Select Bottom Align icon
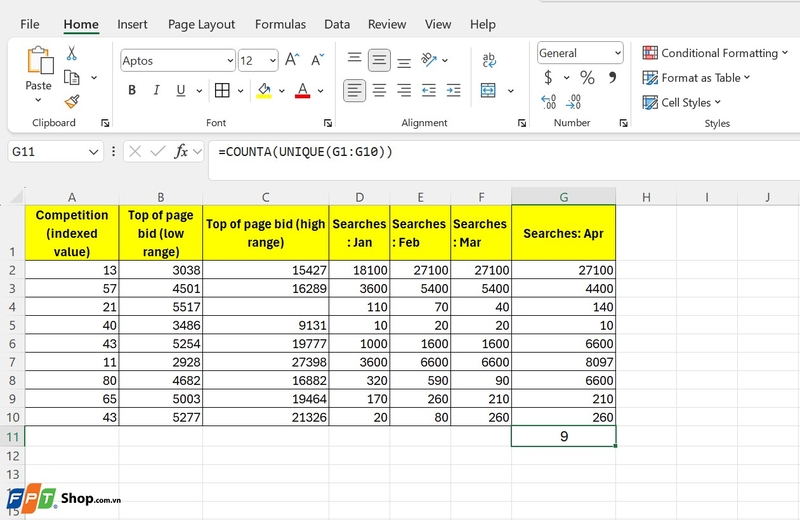The width and height of the screenshot is (800, 520). click(x=404, y=63)
